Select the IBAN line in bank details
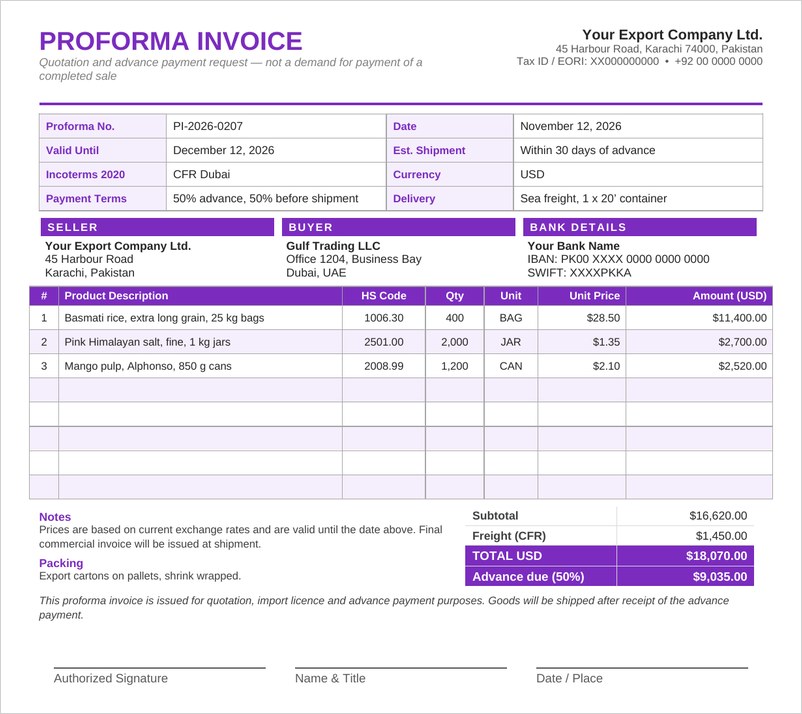802x714 pixels. [x=618, y=259]
